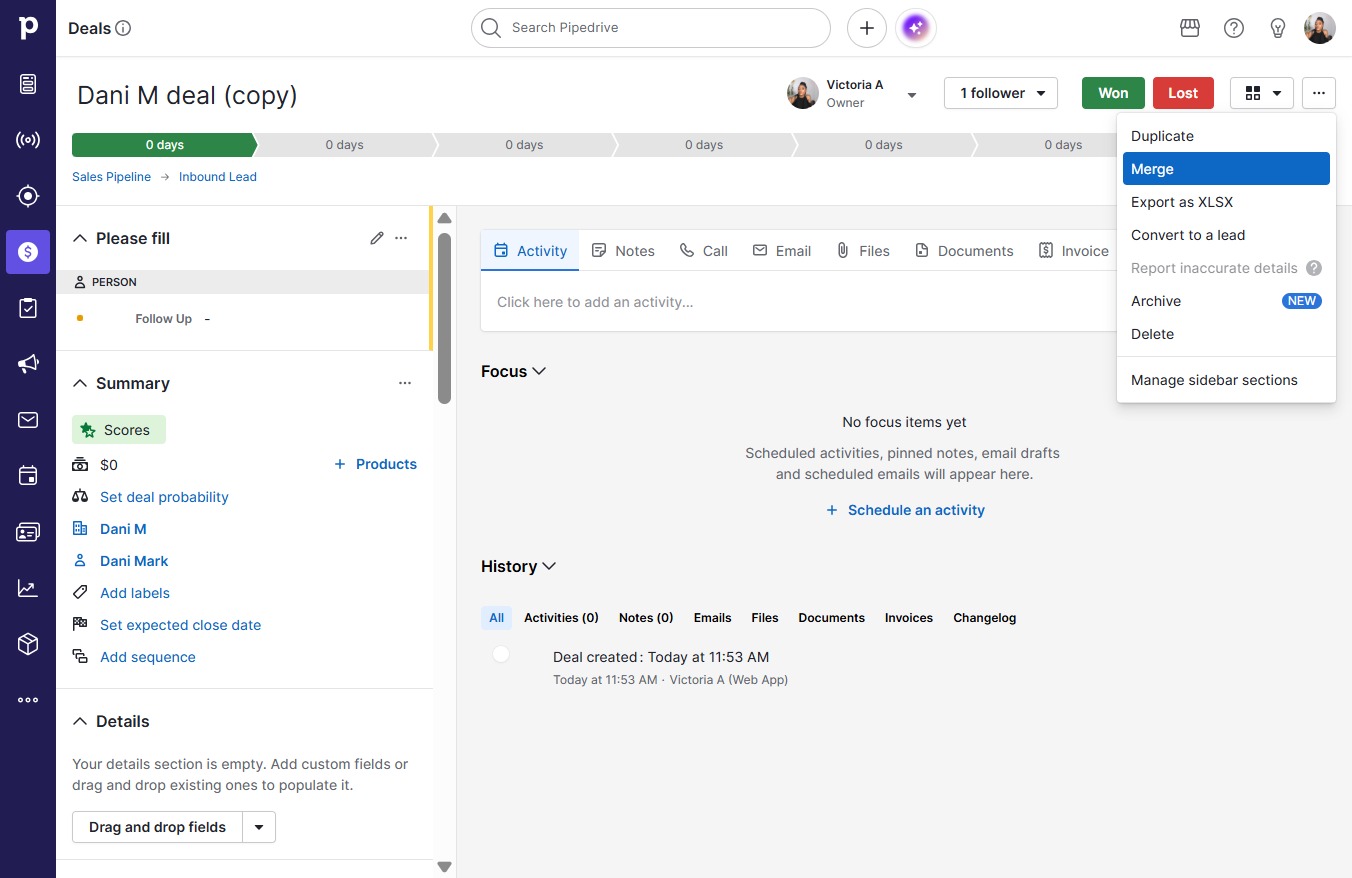Click the Search Pipedrive field
1352x878 pixels.
click(x=651, y=28)
